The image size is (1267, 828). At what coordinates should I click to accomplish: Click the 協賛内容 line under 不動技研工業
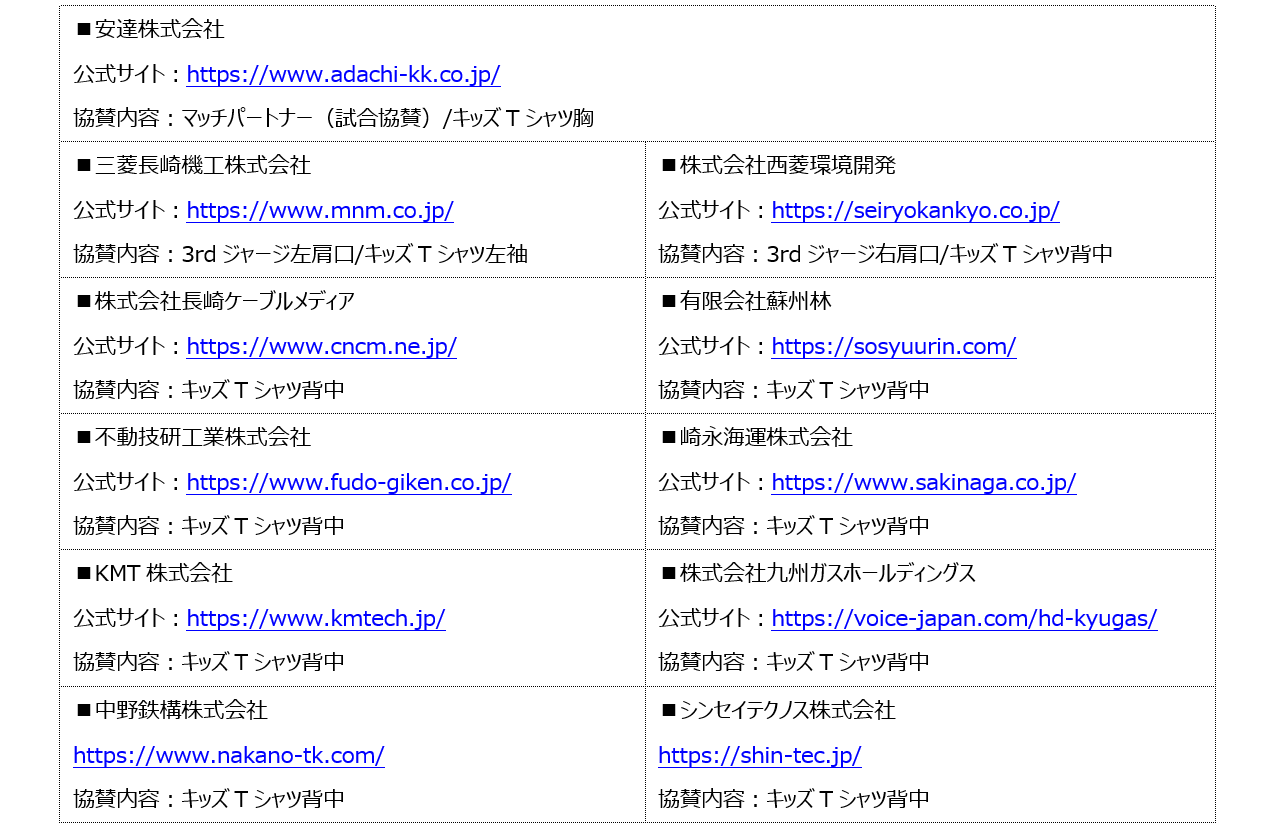tap(209, 526)
